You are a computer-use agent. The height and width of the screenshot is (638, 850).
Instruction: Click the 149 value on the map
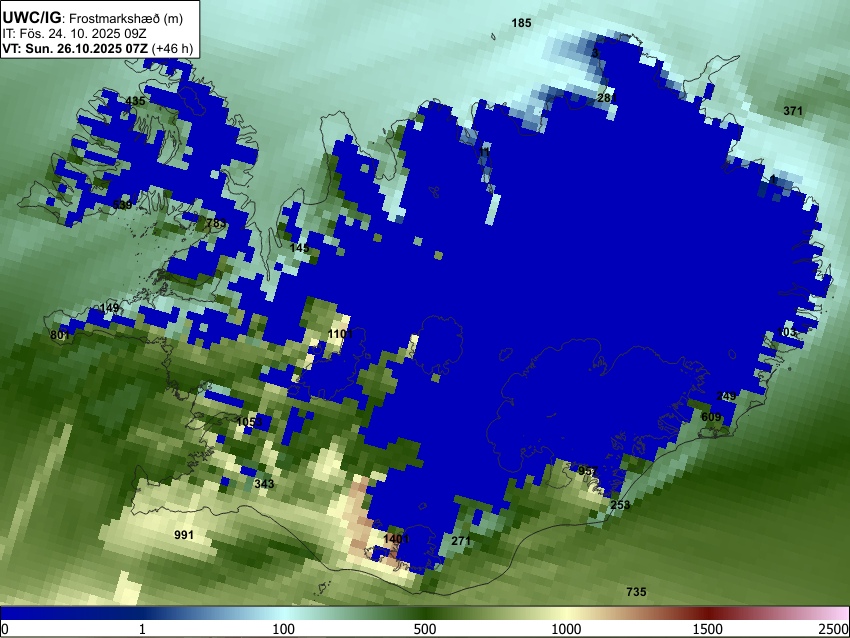pyautogui.click(x=110, y=308)
